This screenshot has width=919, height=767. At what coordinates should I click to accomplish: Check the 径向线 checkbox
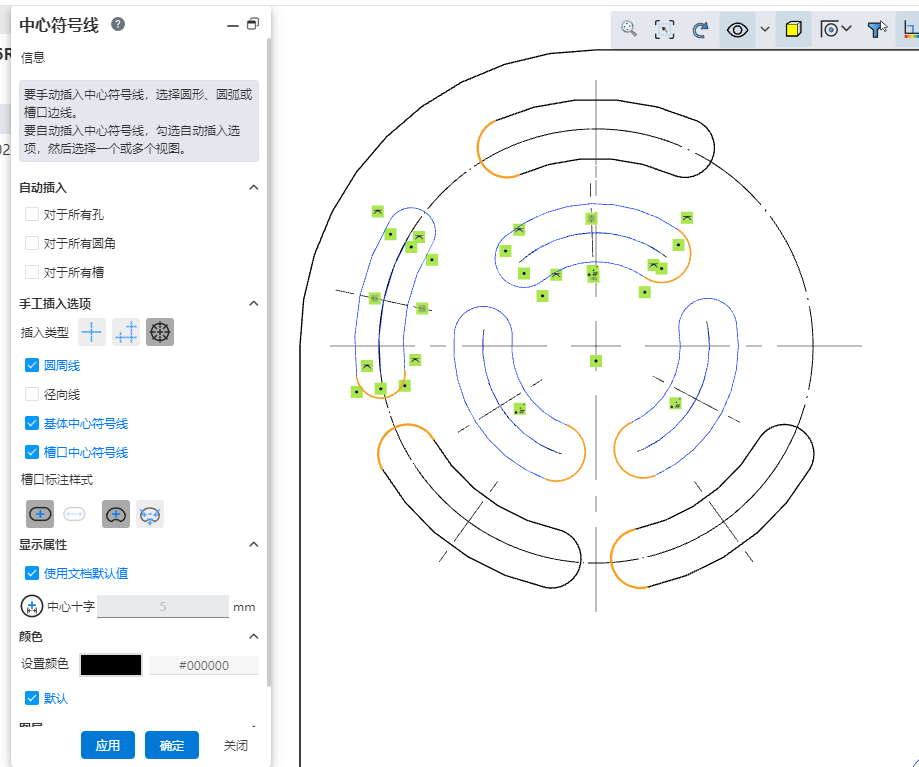point(32,395)
